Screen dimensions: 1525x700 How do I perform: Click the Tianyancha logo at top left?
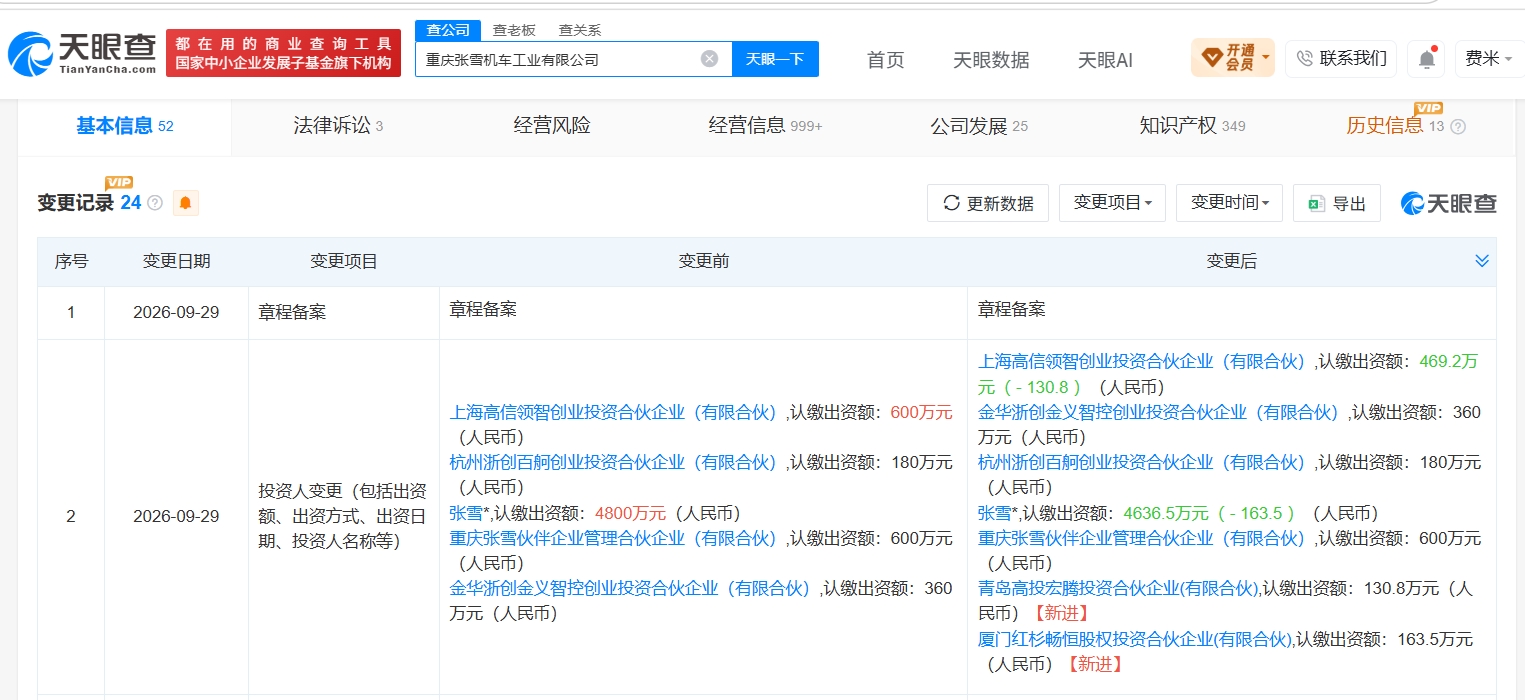(83, 54)
